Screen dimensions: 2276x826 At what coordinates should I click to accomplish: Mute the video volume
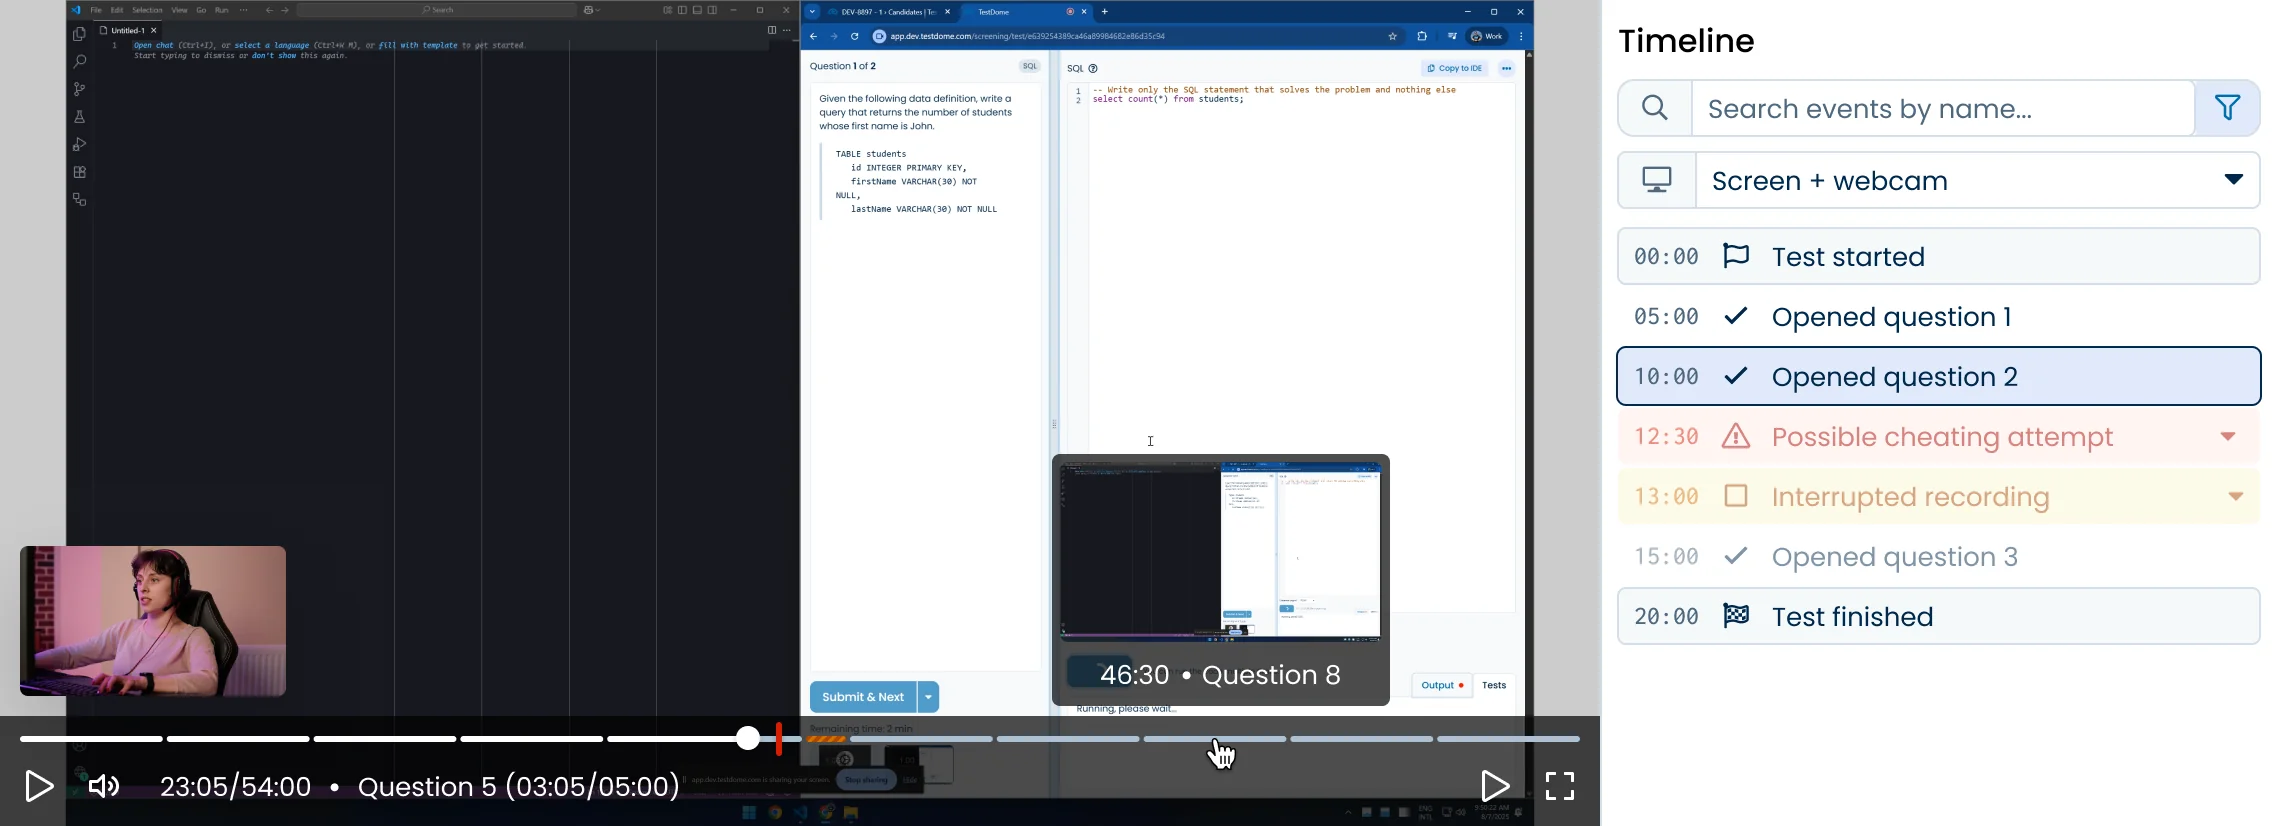pyautogui.click(x=104, y=787)
